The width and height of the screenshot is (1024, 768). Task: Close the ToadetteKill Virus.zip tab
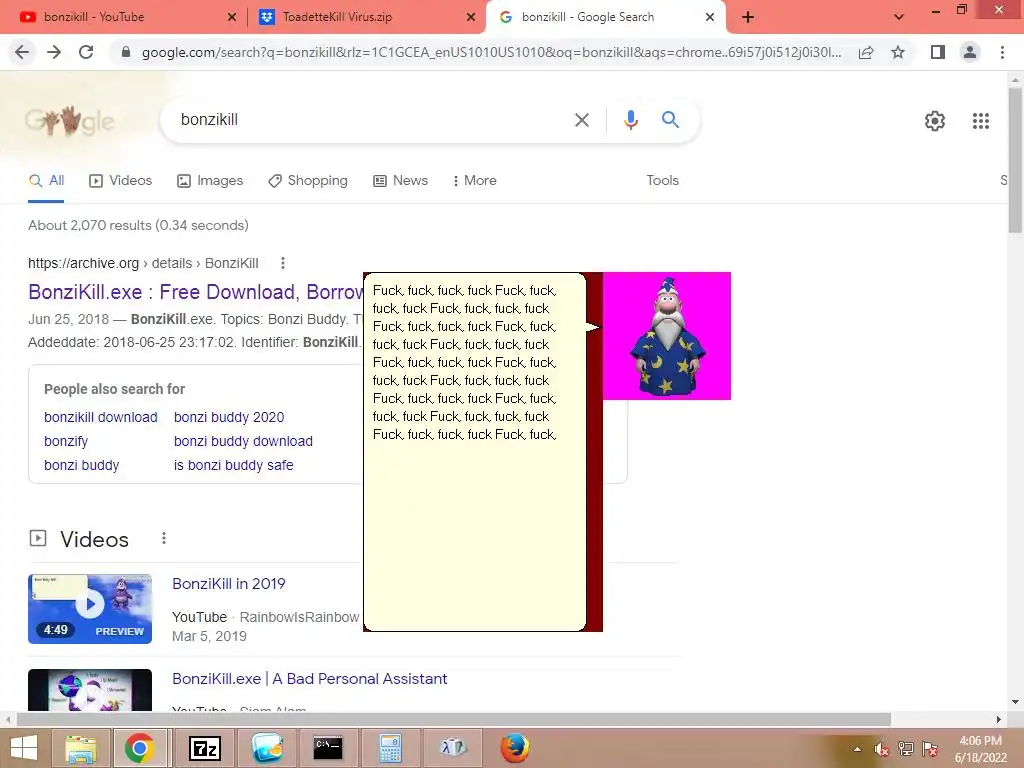[471, 17]
